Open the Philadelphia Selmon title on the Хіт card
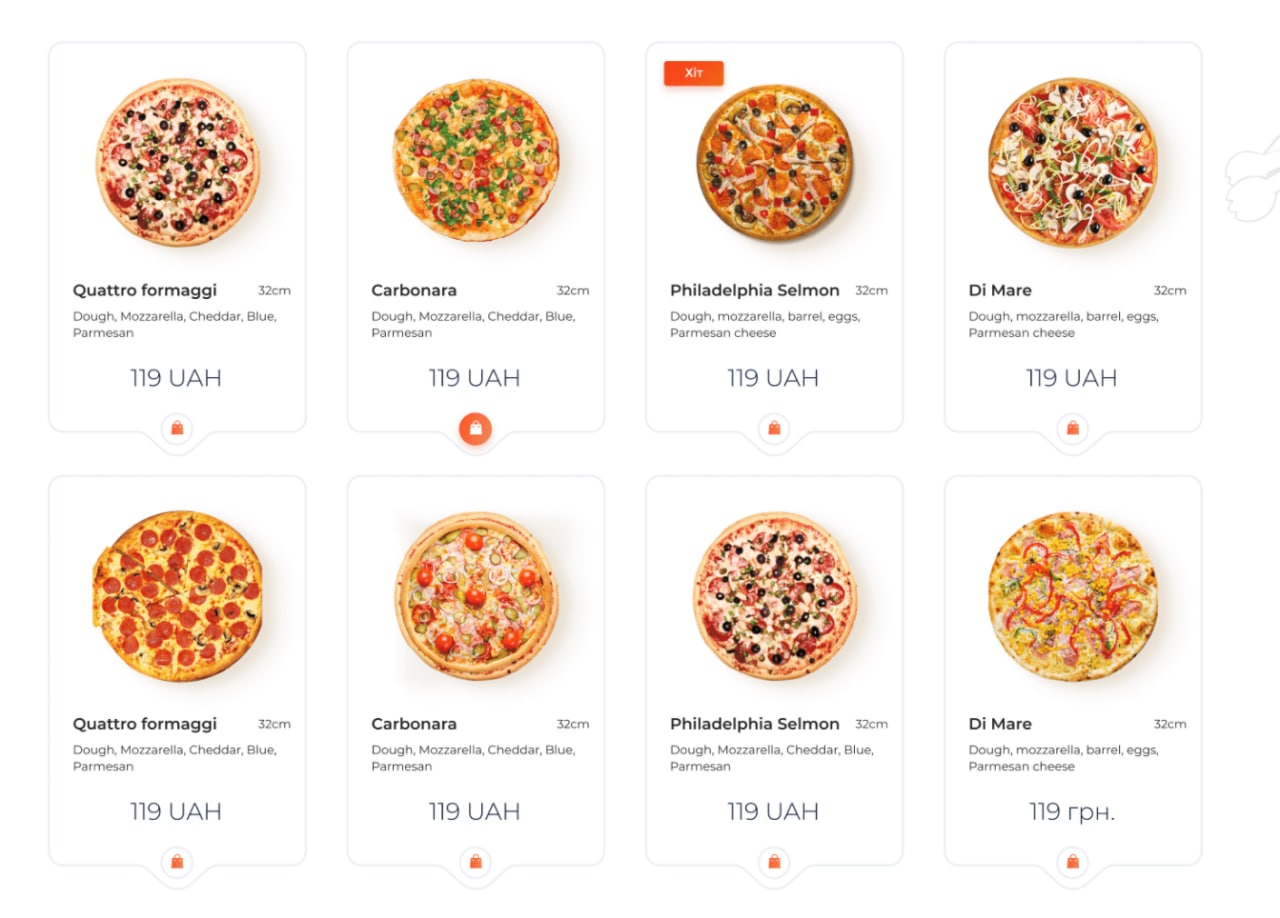 tap(754, 290)
